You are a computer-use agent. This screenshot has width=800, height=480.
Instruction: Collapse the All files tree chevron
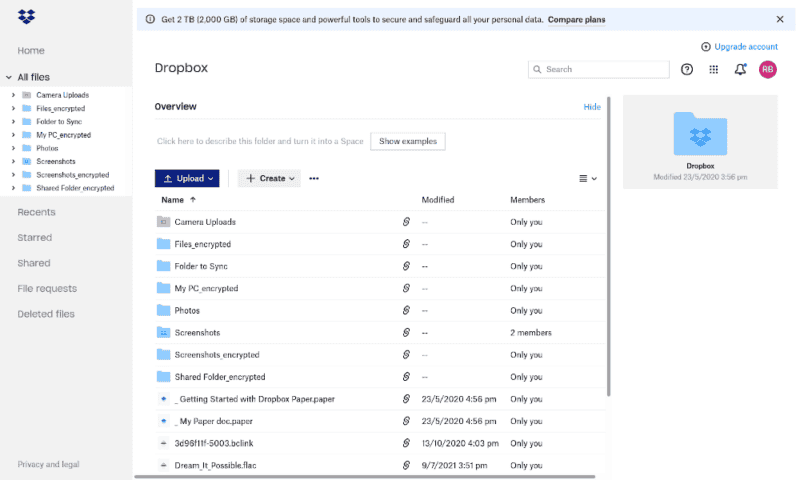pyautogui.click(x=9, y=77)
